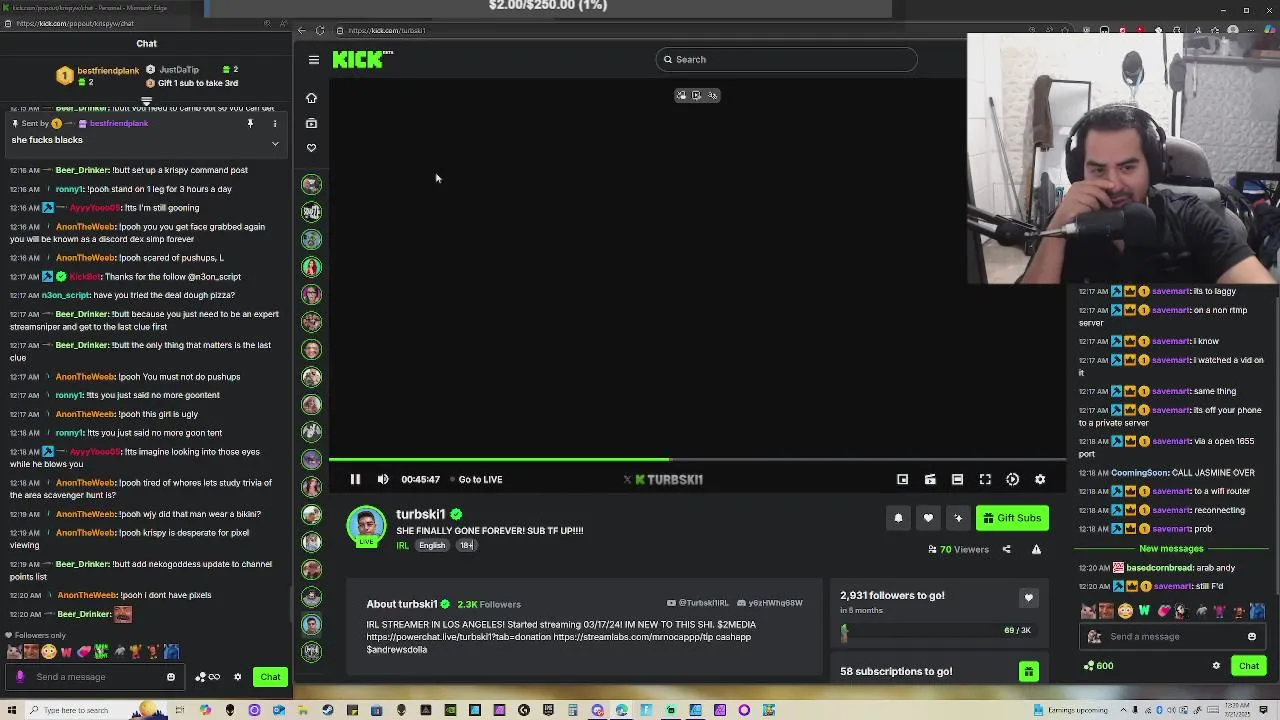Open turbski1 profile avatar

click(x=366, y=526)
